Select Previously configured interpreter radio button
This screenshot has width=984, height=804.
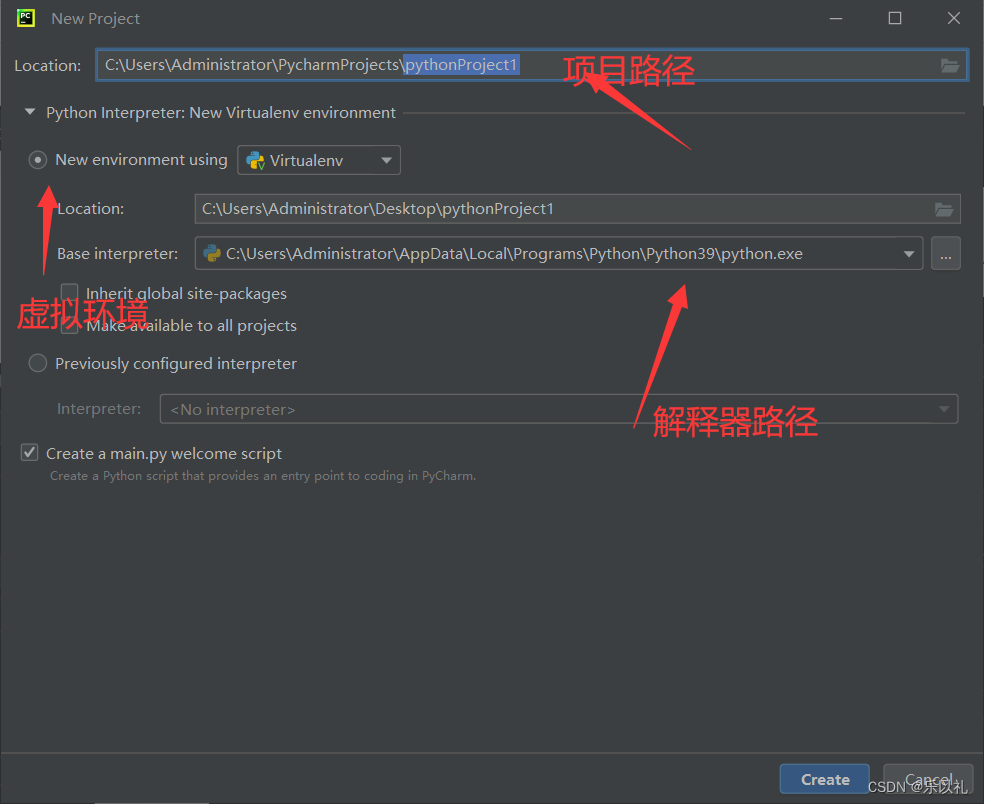38,363
